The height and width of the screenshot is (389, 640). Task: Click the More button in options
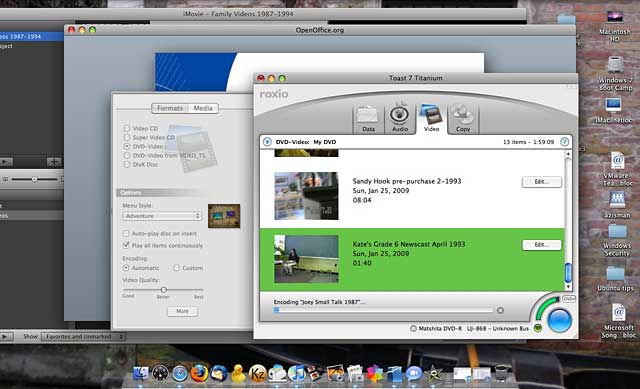182,311
